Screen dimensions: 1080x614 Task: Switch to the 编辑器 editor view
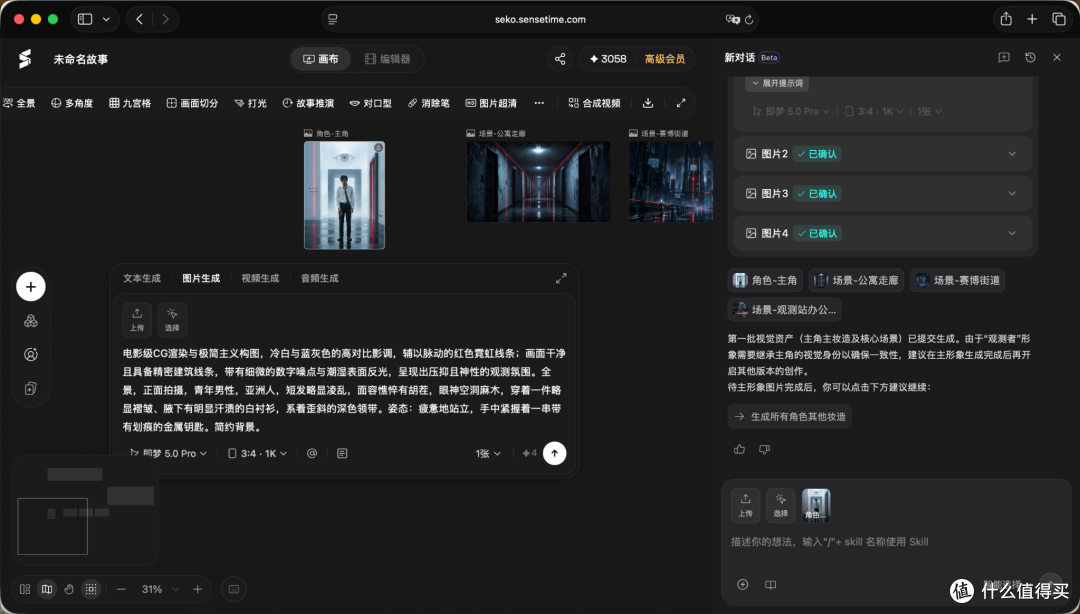(387, 59)
